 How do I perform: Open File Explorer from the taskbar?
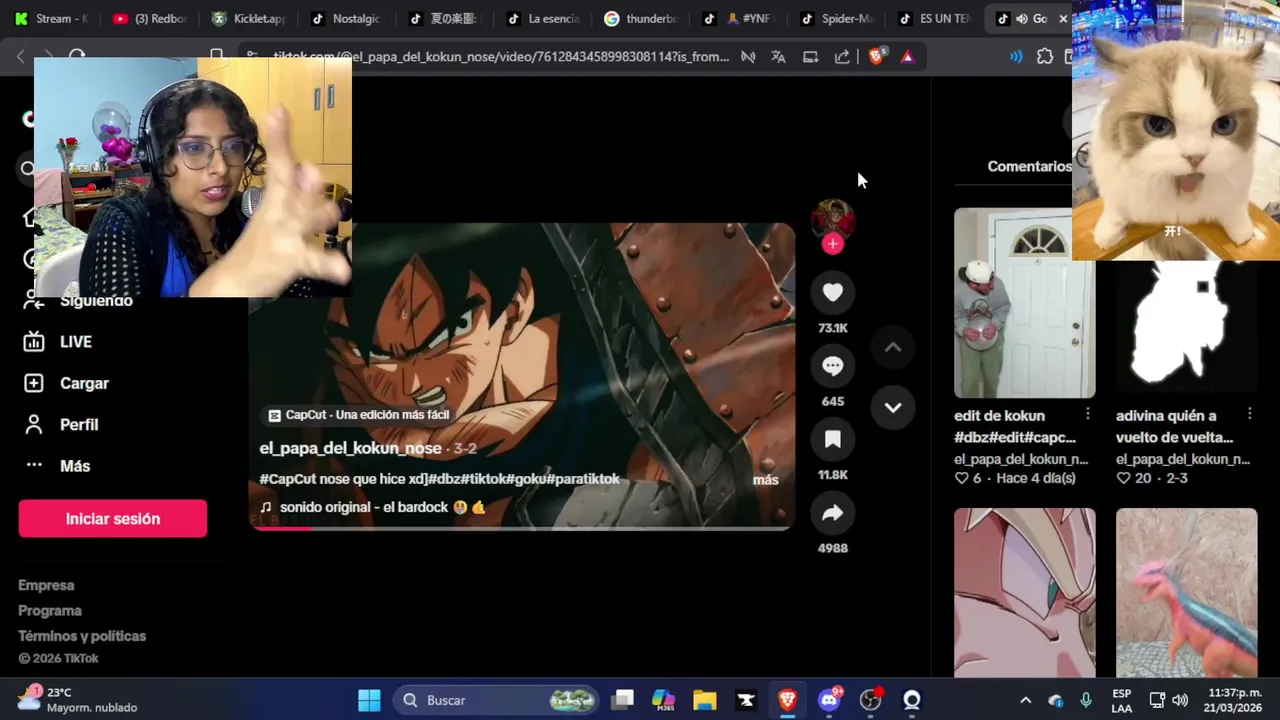pyautogui.click(x=705, y=700)
